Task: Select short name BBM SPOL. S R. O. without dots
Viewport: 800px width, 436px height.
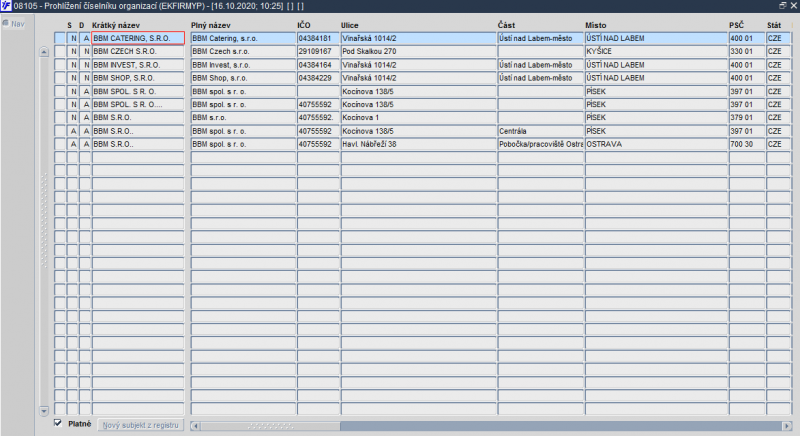Action: (x=138, y=91)
